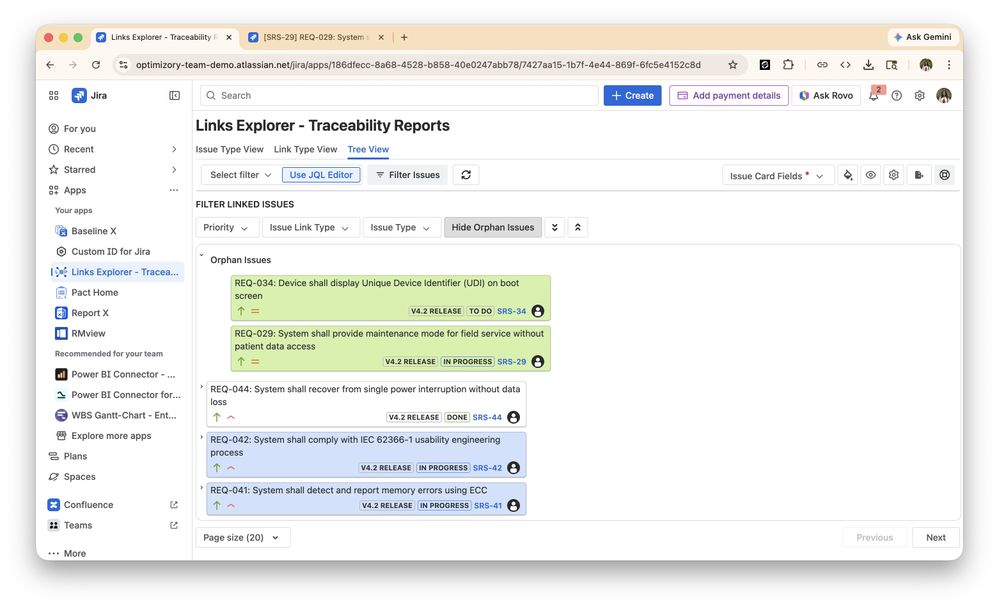The image size is (999, 608).
Task: Open Baseline X app in sidebar
Action: coord(94,231)
